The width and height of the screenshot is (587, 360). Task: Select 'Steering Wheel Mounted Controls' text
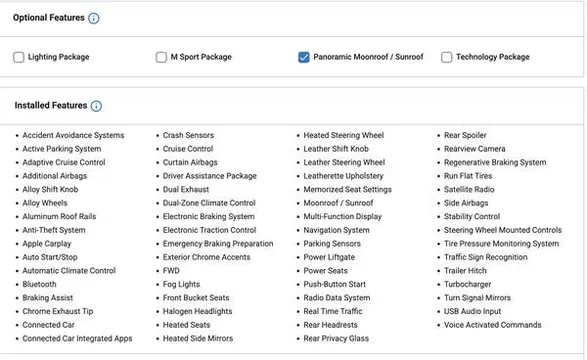tap(503, 230)
